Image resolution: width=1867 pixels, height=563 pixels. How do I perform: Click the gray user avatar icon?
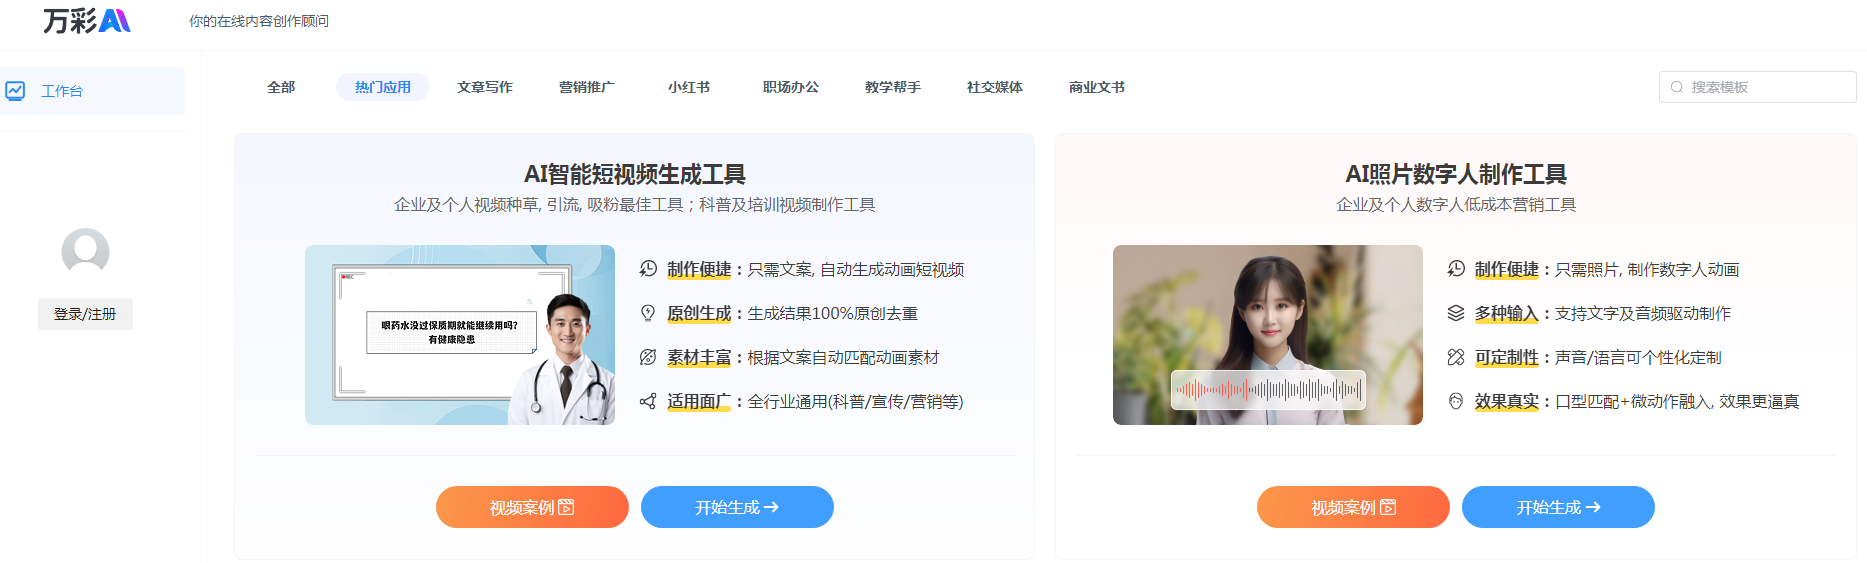point(85,251)
